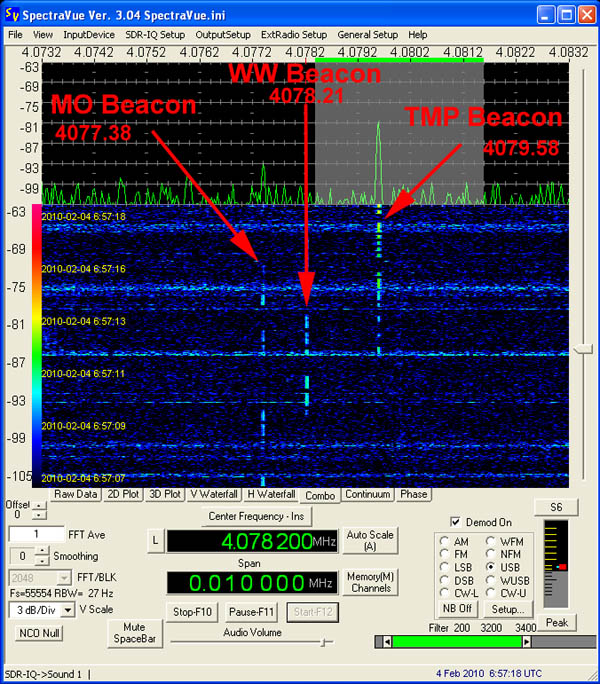Switch to the 2D Plot tab
Viewport: 600px width, 684px height.
tap(123, 494)
